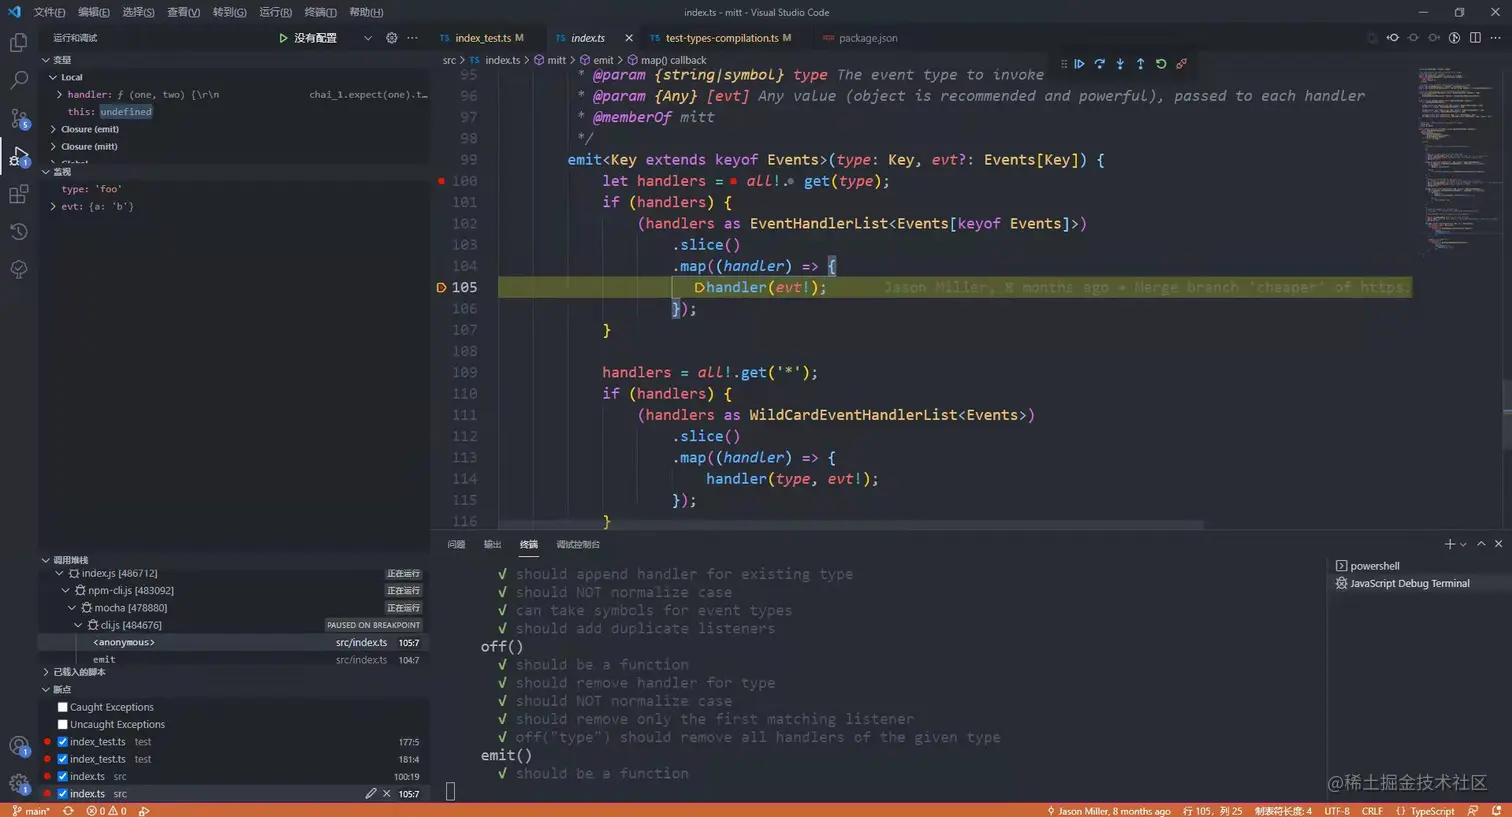Switch to the 调试控制台 panel tab
This screenshot has height=817, width=1512.
pos(577,544)
